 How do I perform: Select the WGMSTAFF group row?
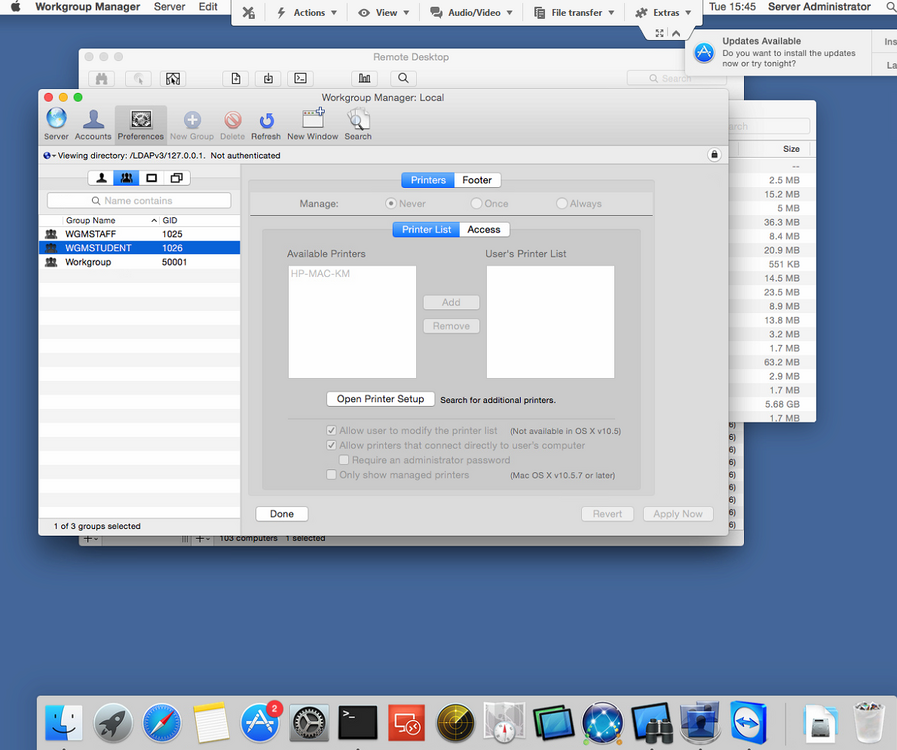tap(139, 234)
